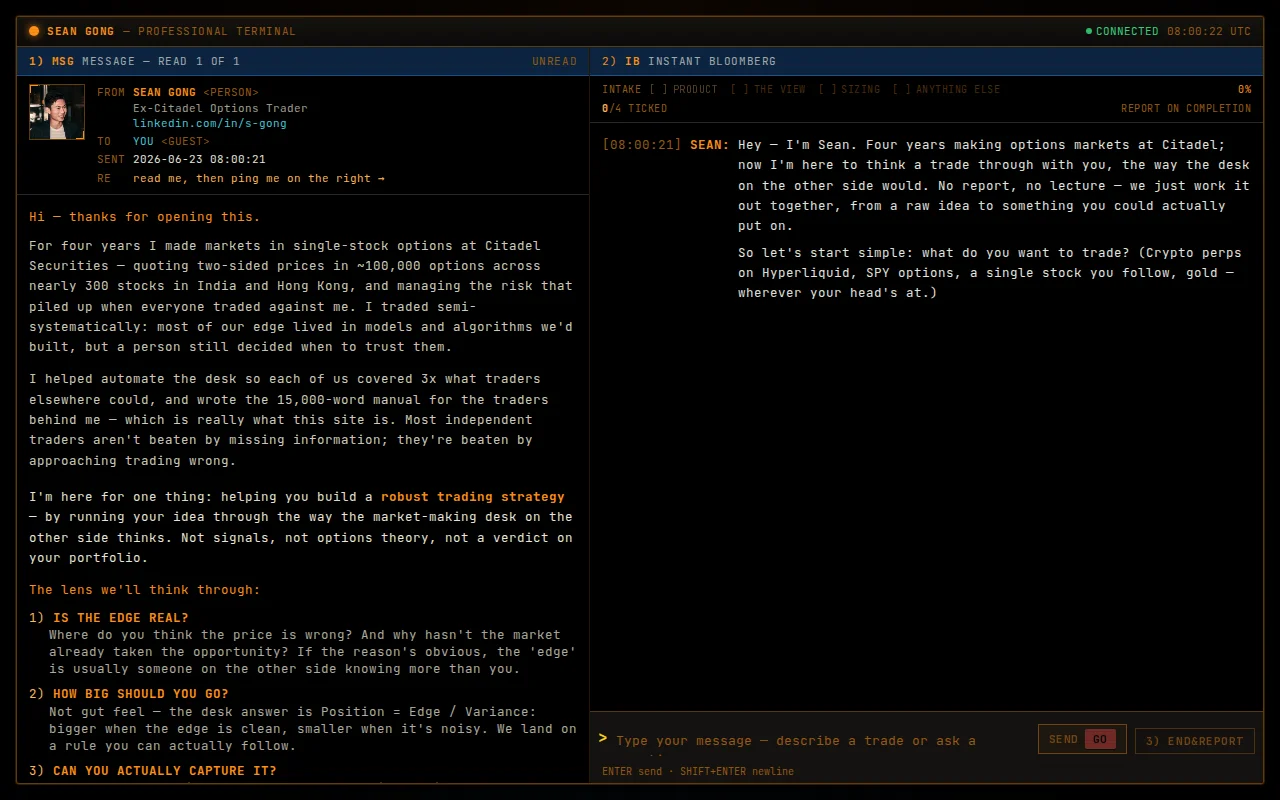The width and height of the screenshot is (1280, 800).
Task: Click the '1) IS THE EDGE REAL?' heading
Action: pyautogui.click(x=109, y=618)
